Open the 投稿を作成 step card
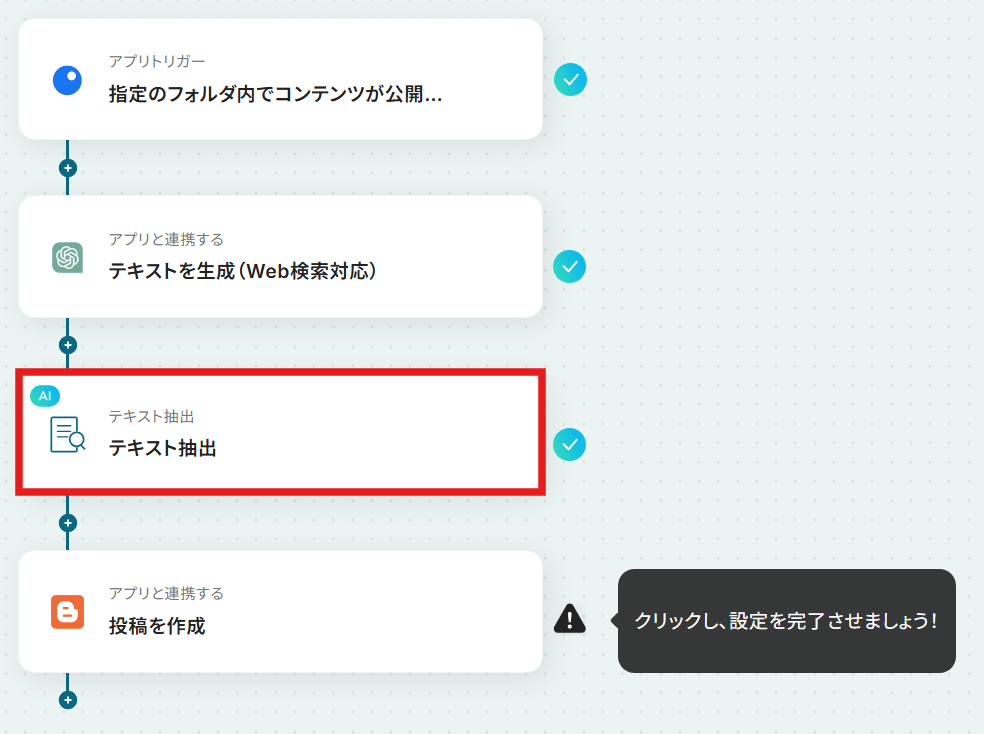 pos(281,612)
